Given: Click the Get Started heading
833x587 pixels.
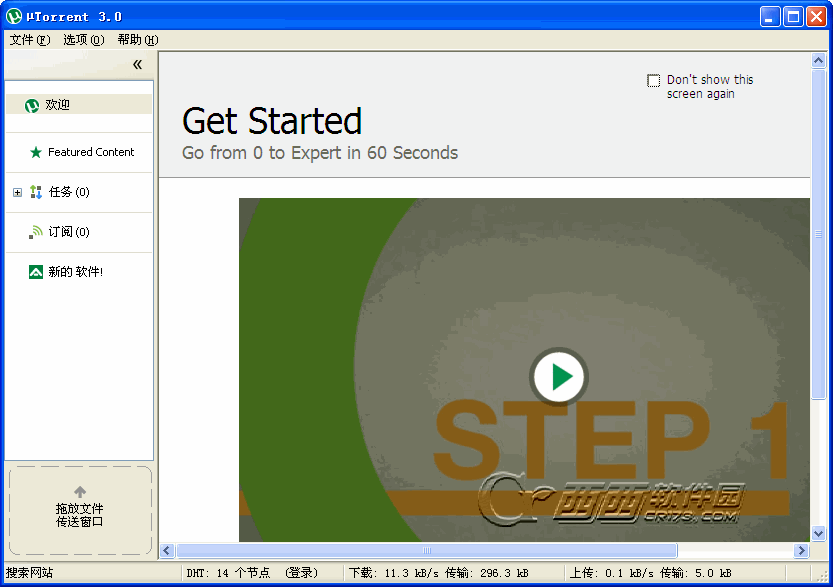Looking at the screenshot, I should point(272,121).
